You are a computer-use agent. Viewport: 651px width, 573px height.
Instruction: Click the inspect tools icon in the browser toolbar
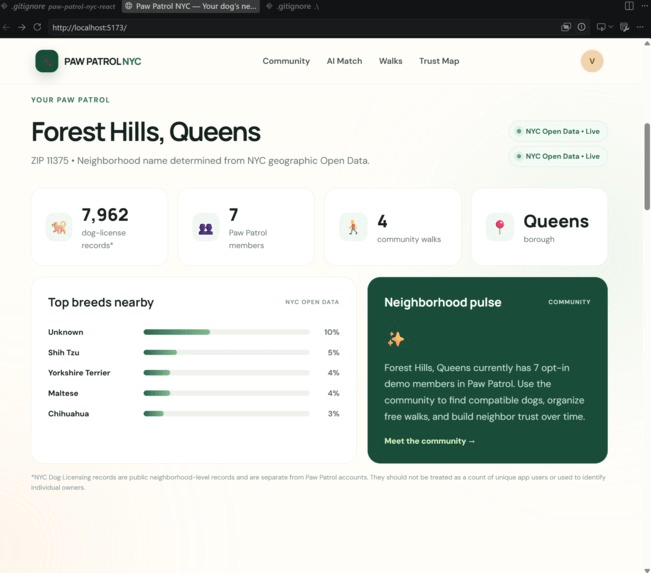point(624,27)
